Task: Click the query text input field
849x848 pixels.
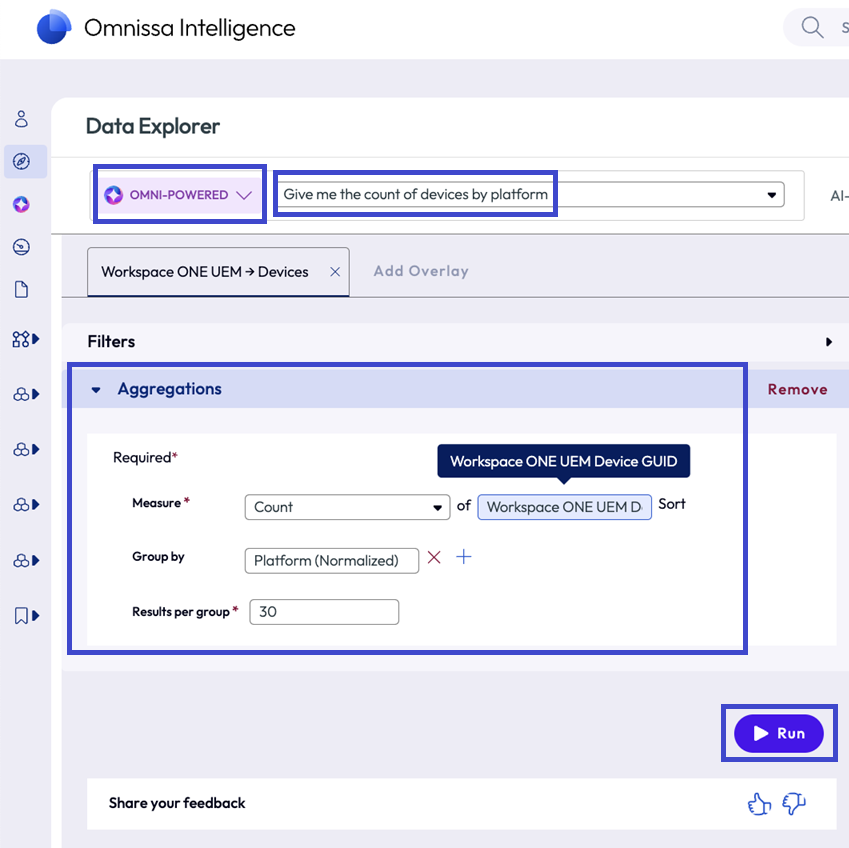Action: click(530, 194)
